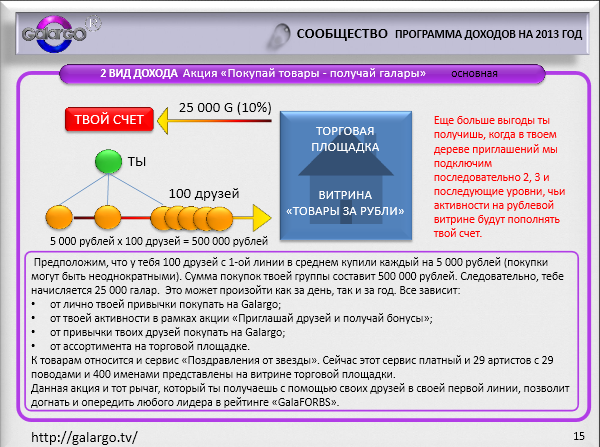Click the red text 'Еще больше выгоды ты'

click(492, 120)
